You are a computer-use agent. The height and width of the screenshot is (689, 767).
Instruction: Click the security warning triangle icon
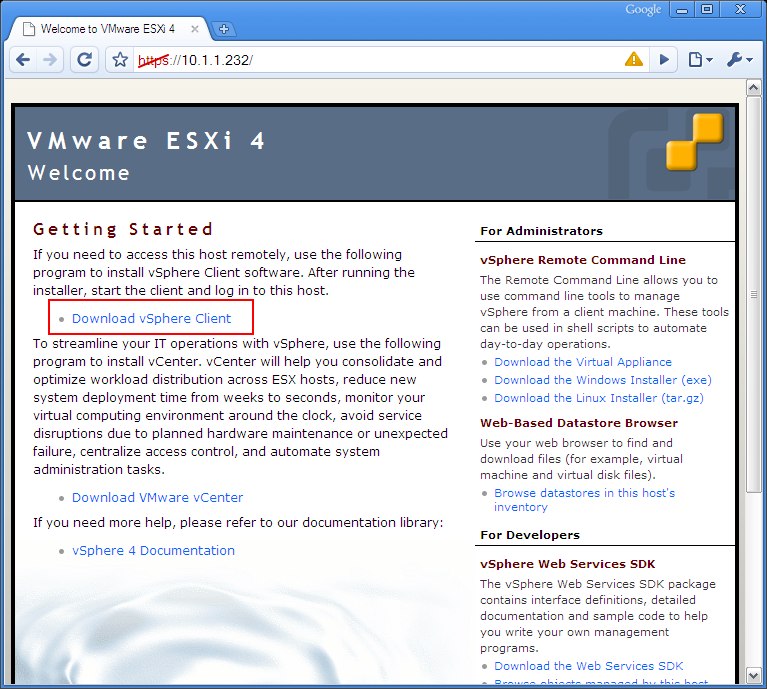pos(633,60)
